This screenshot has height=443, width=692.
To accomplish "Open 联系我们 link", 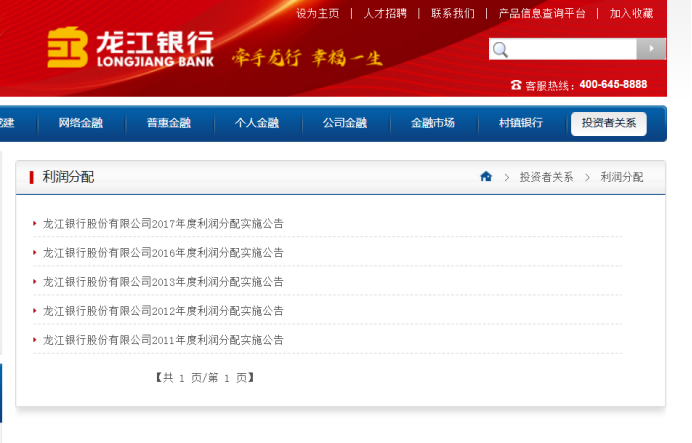I will (x=453, y=13).
